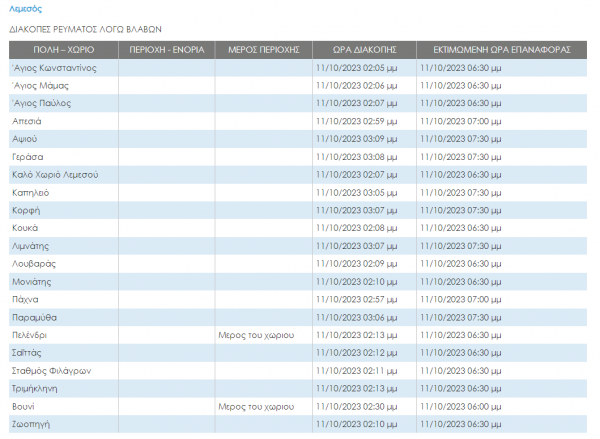Click outage time in the Λιμνάτης row
This screenshot has width=600, height=439.
pos(357,246)
